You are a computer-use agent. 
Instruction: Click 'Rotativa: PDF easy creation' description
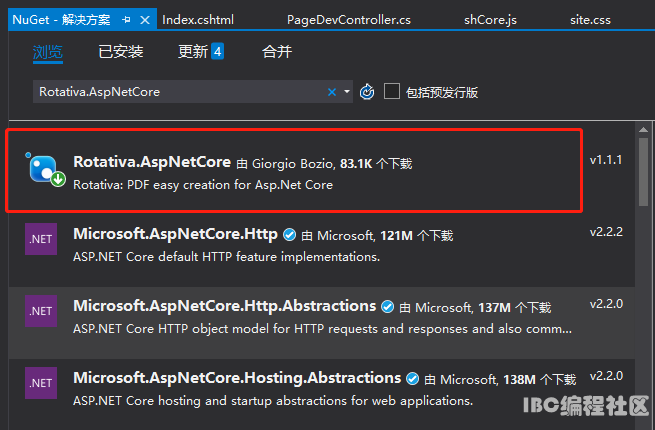pos(203,185)
